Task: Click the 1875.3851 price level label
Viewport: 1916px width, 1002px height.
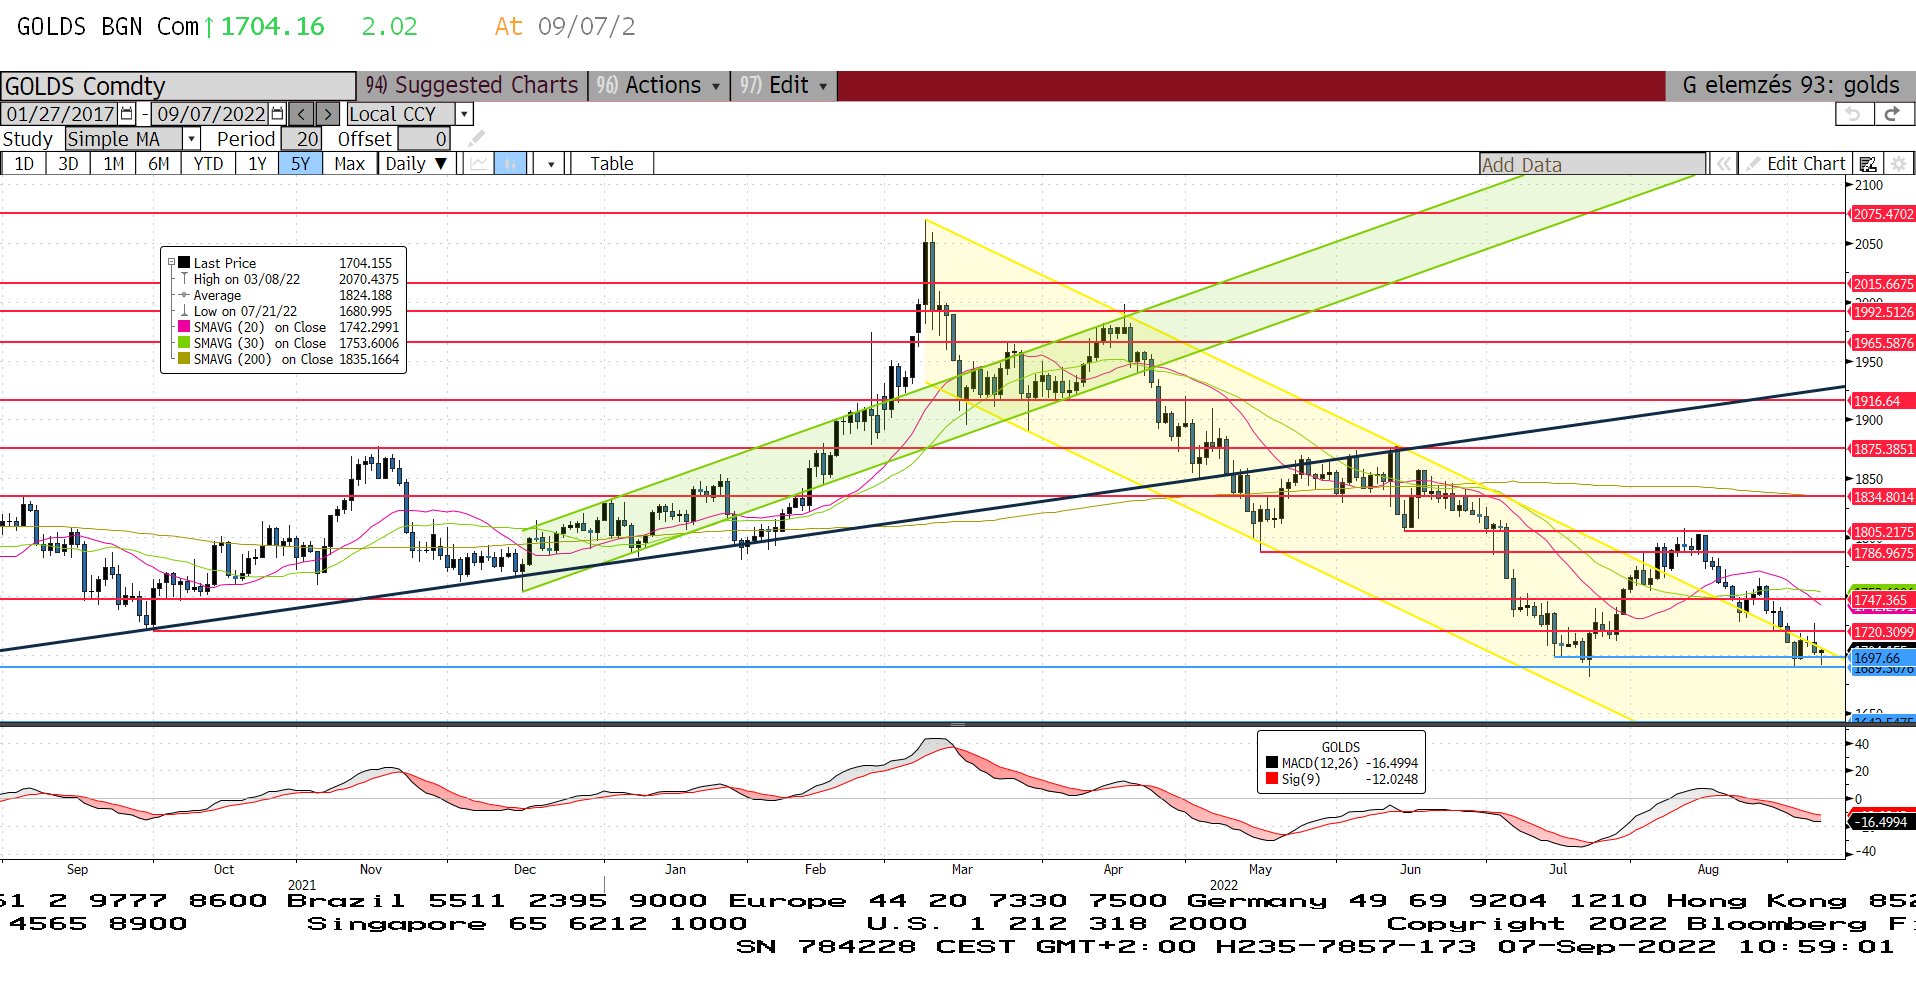Action: point(1883,450)
